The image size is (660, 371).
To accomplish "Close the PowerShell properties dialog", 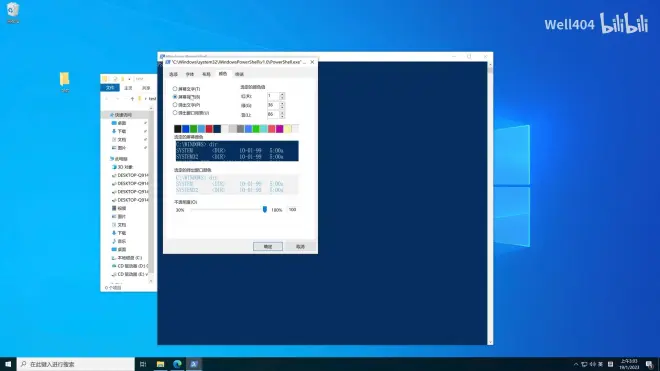I will 312,62.
